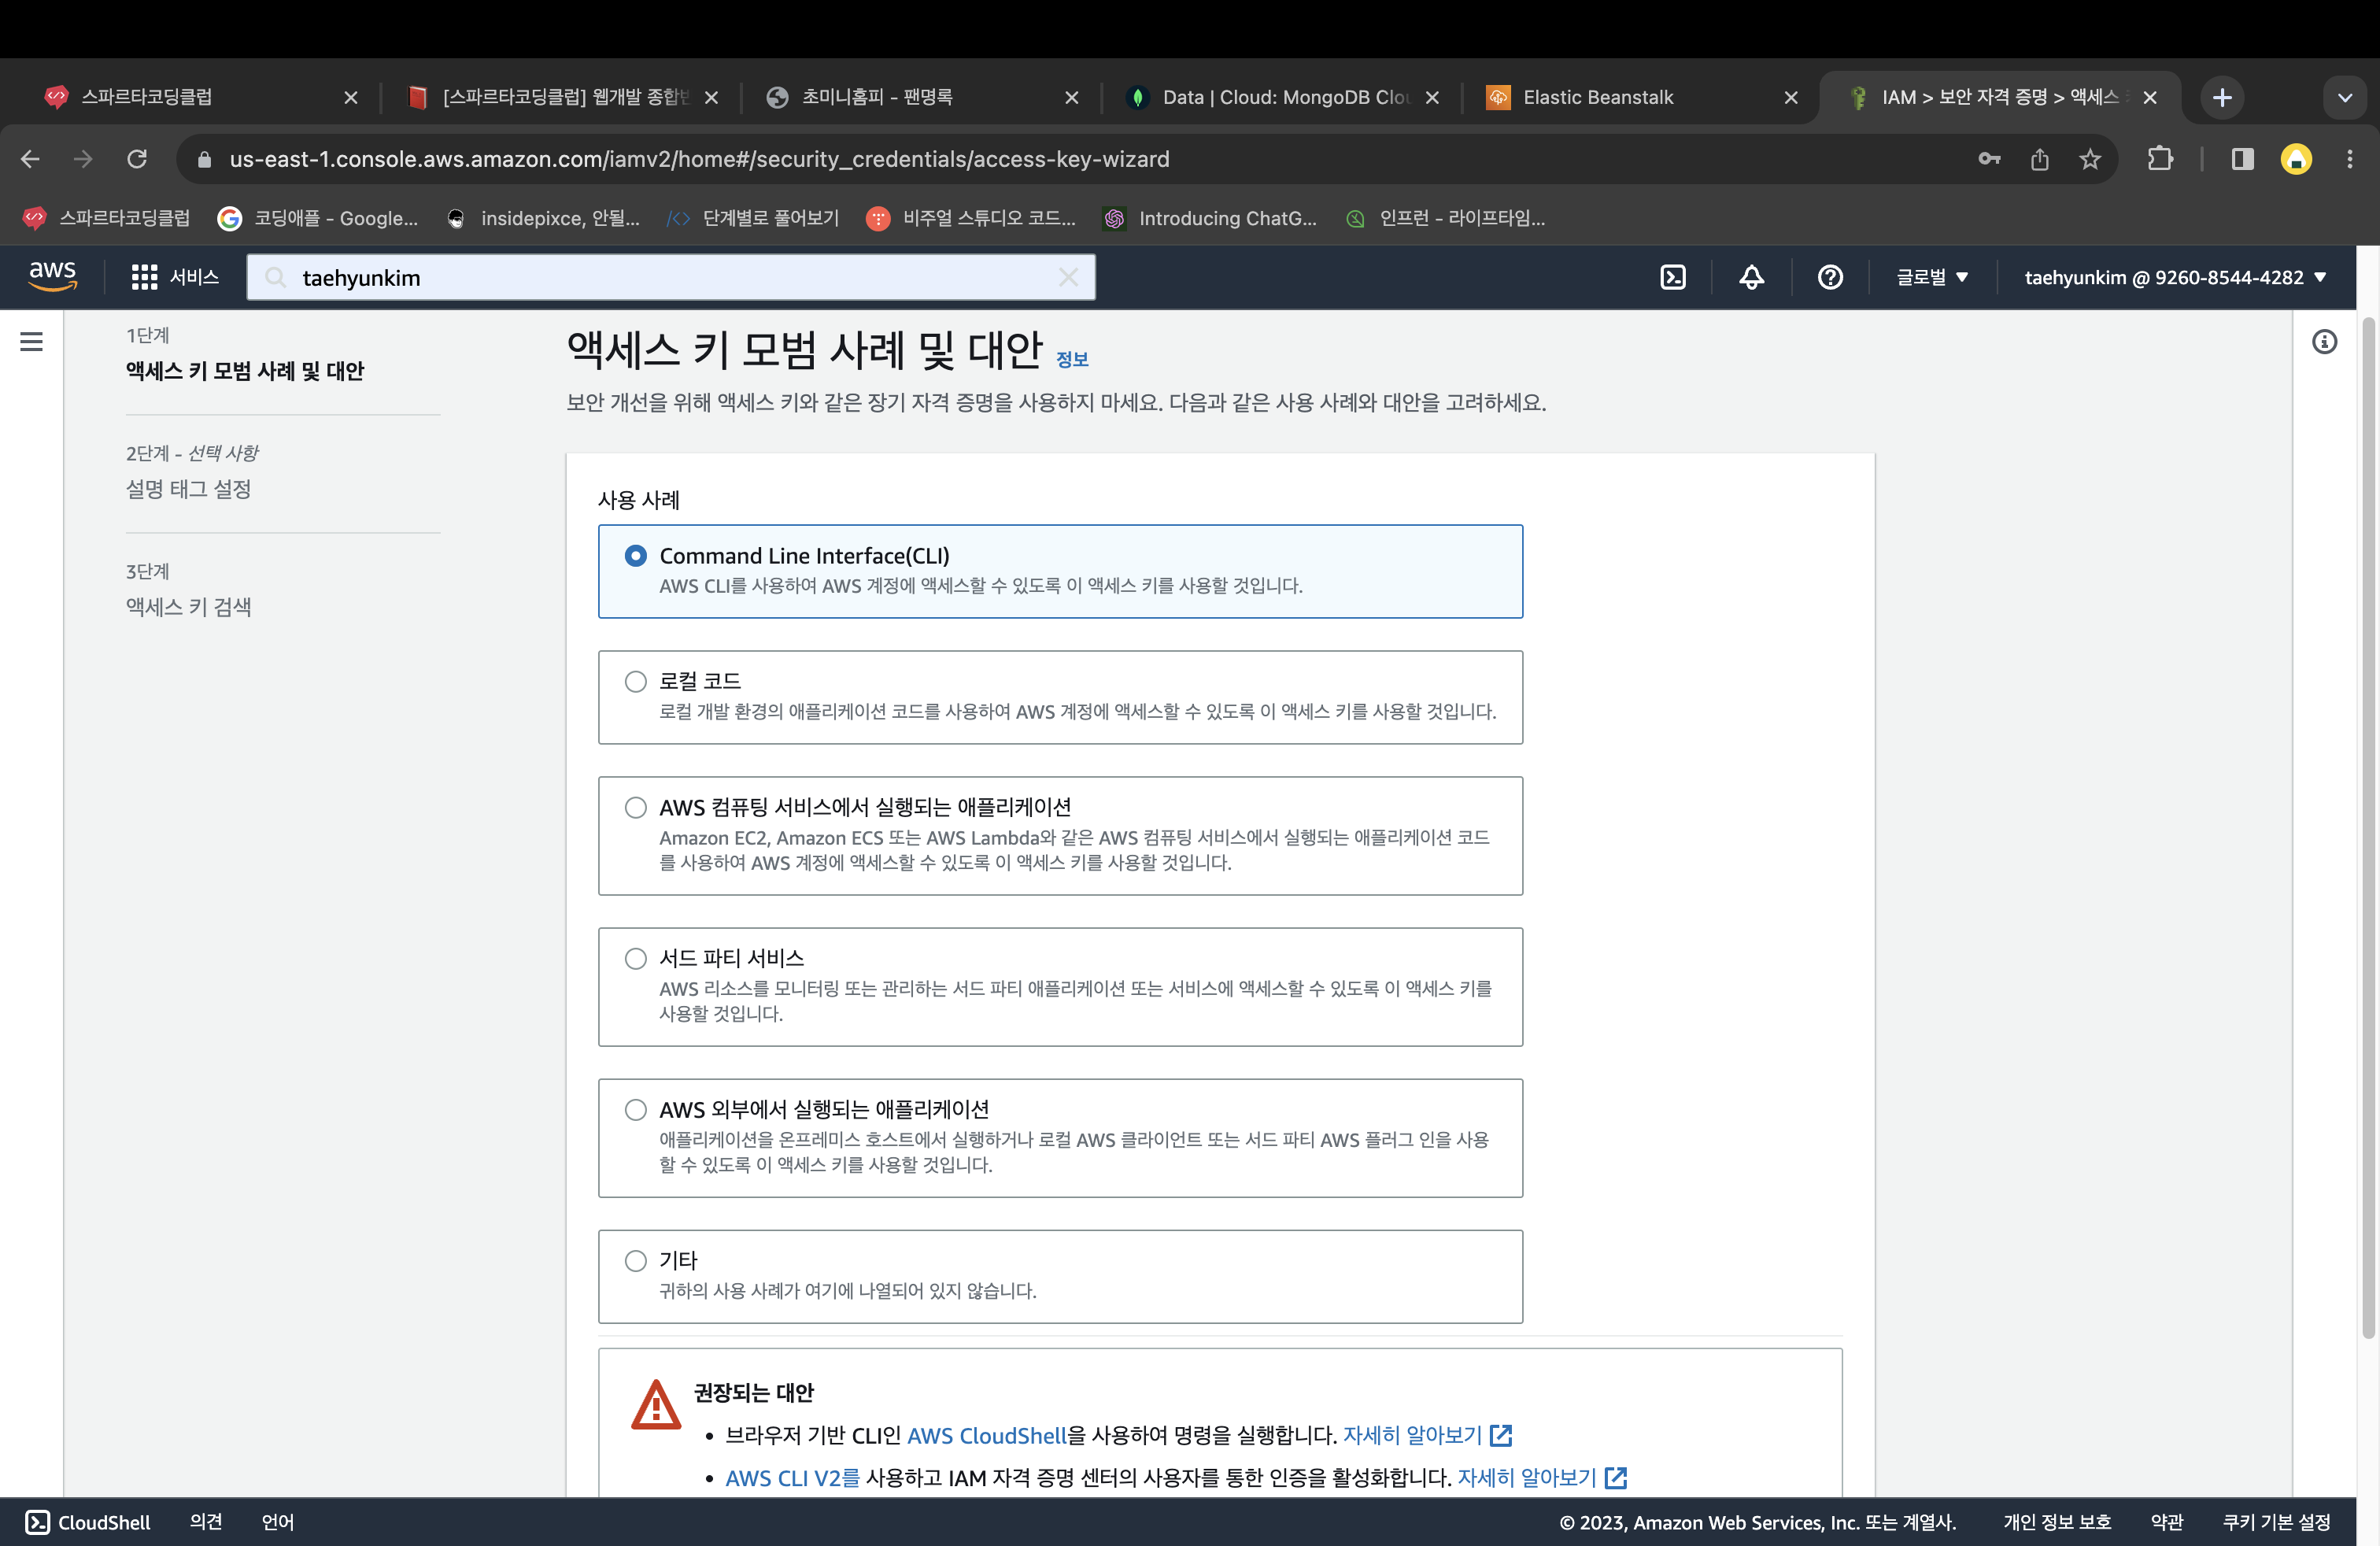Toggle the left hamburger navigation menu
The height and width of the screenshot is (1546, 2380).
pos(32,342)
